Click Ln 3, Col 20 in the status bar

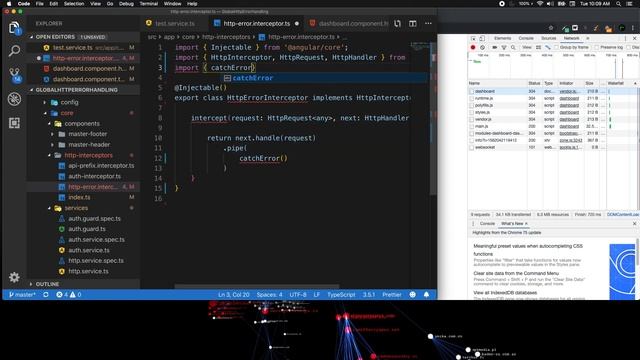click(x=233, y=294)
